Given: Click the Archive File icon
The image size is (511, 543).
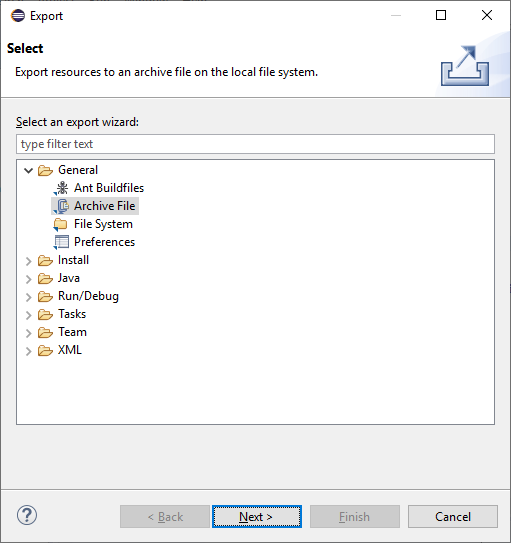Looking at the screenshot, I should (x=62, y=206).
